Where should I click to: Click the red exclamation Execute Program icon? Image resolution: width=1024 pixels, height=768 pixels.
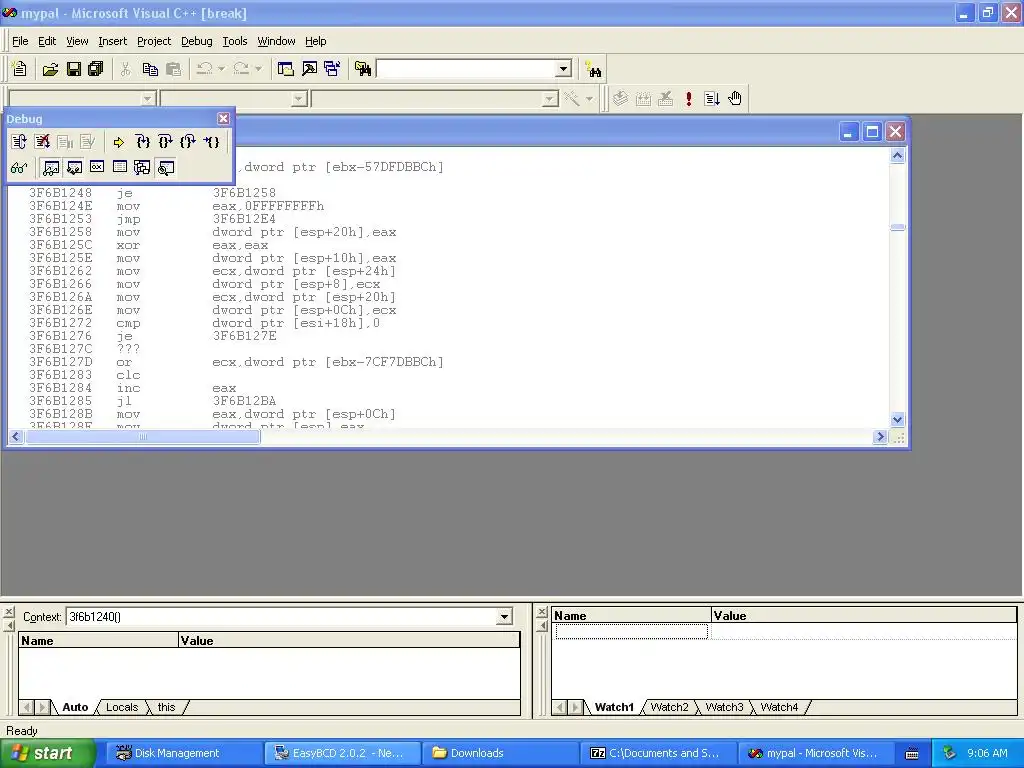click(688, 99)
